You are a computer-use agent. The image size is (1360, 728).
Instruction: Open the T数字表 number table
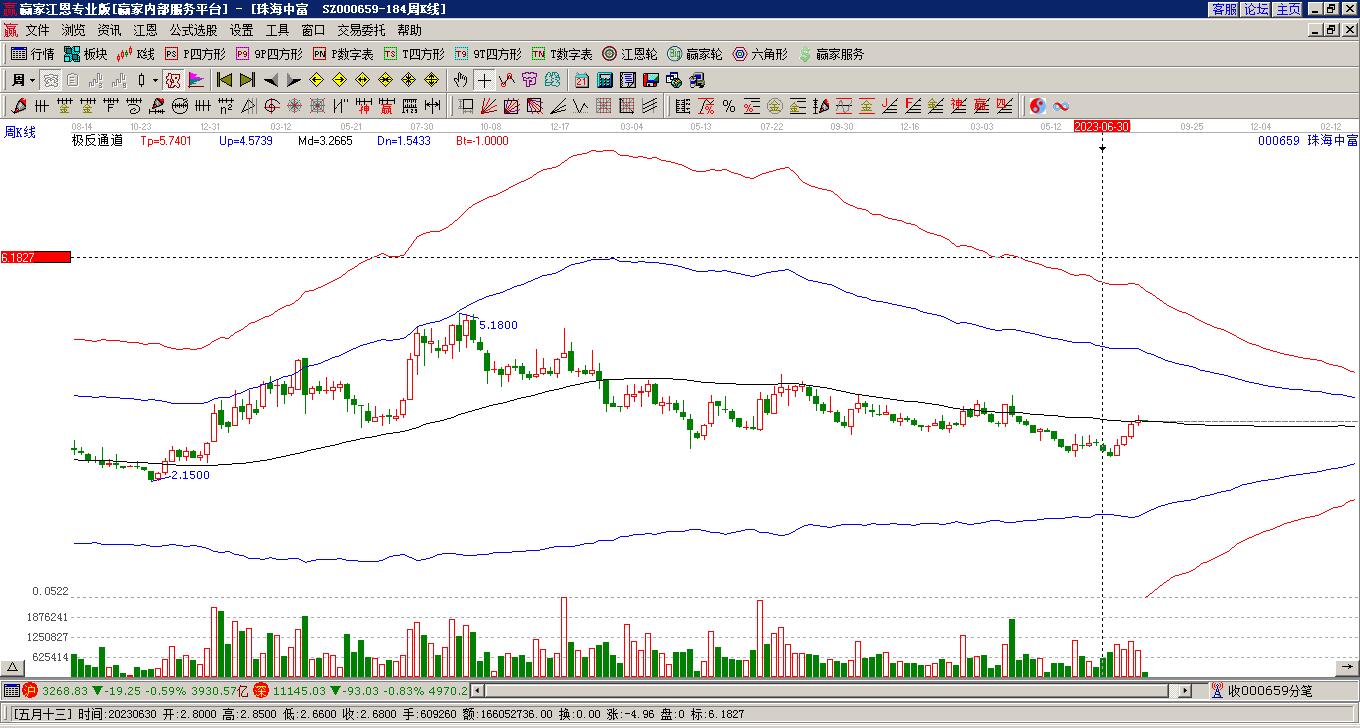pos(562,54)
